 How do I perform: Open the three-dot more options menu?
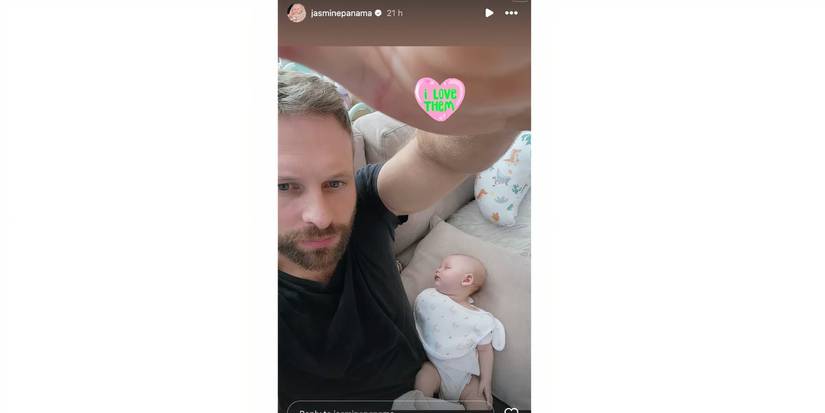[511, 13]
